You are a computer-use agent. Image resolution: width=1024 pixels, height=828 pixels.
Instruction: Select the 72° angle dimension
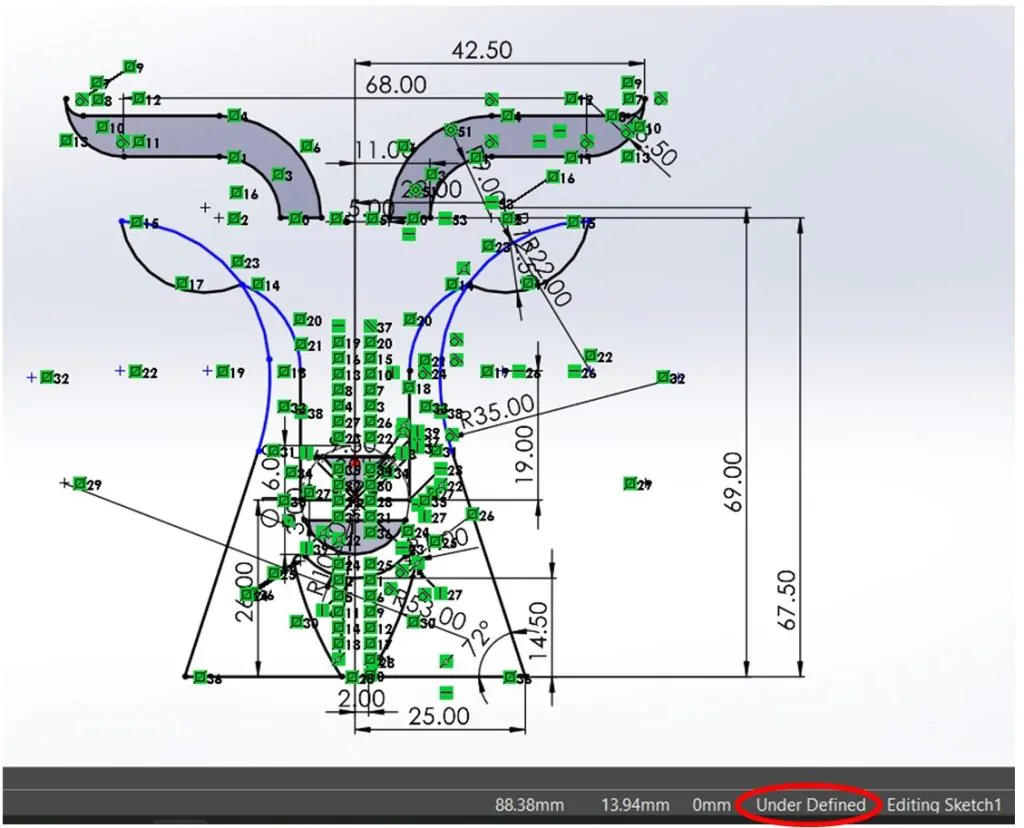(x=476, y=638)
